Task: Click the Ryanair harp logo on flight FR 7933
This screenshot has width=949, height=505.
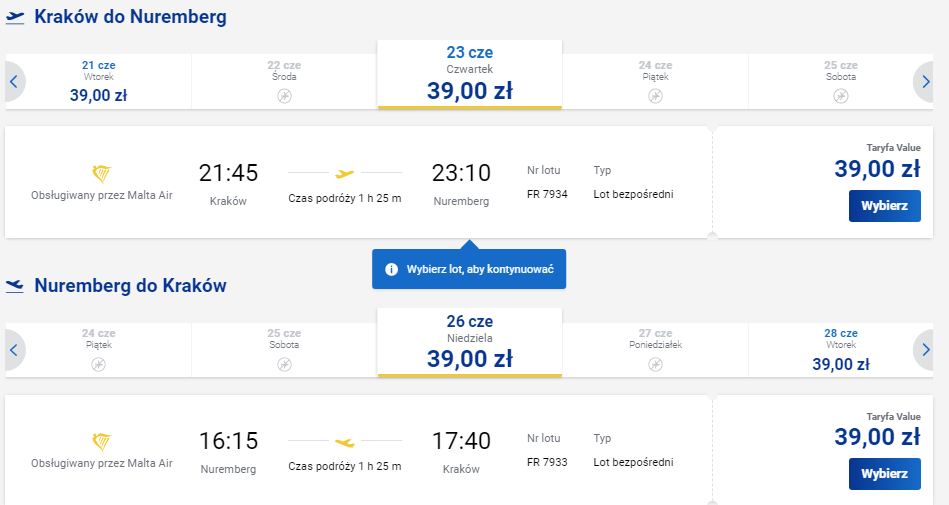Action: [x=102, y=442]
